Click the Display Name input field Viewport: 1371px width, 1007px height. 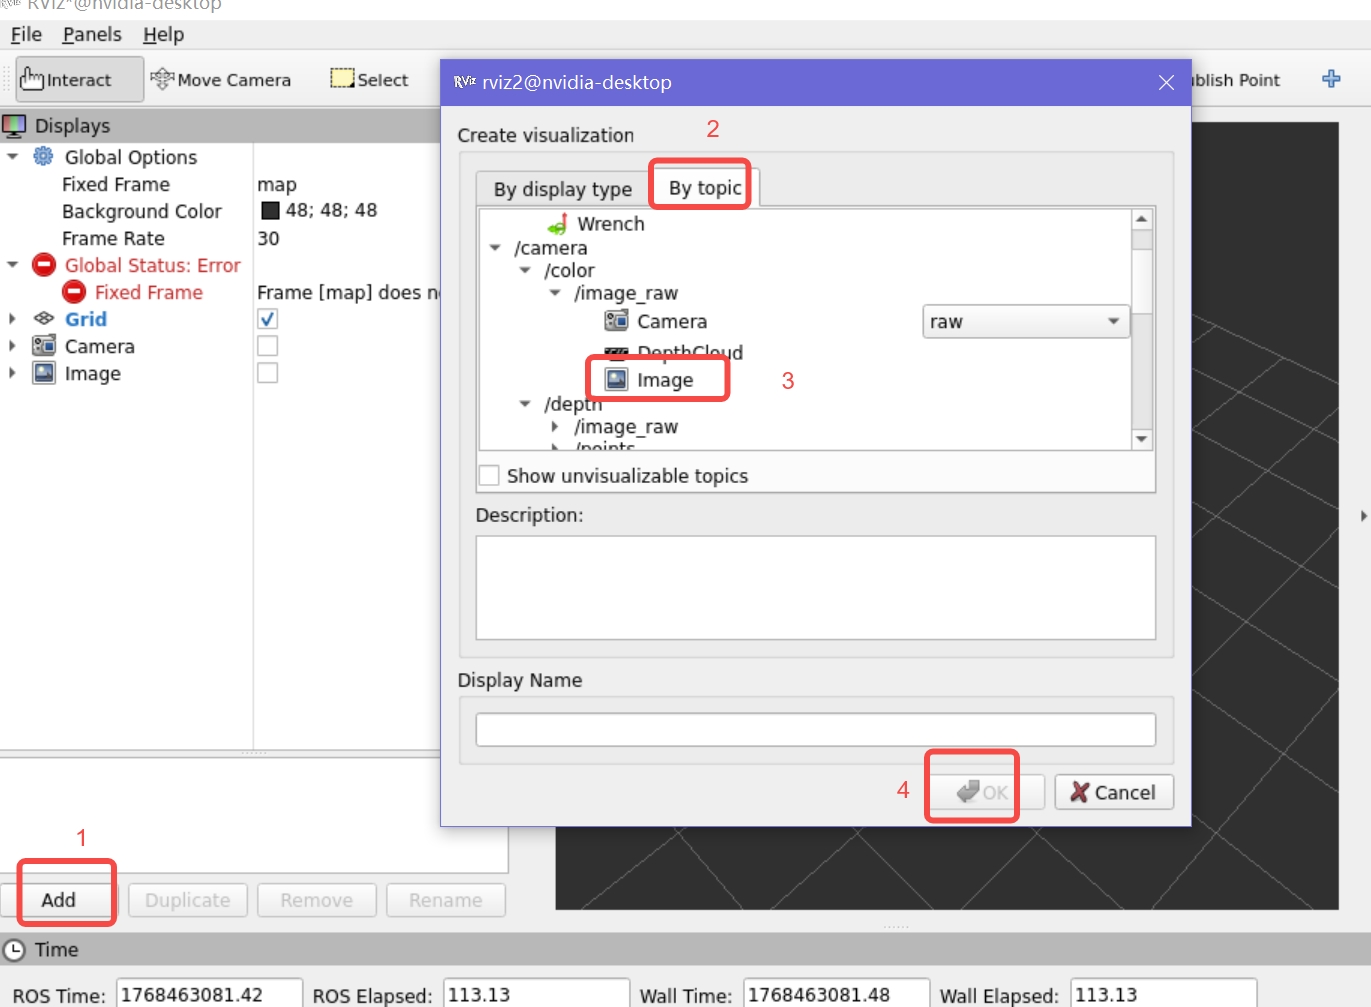[x=815, y=730]
